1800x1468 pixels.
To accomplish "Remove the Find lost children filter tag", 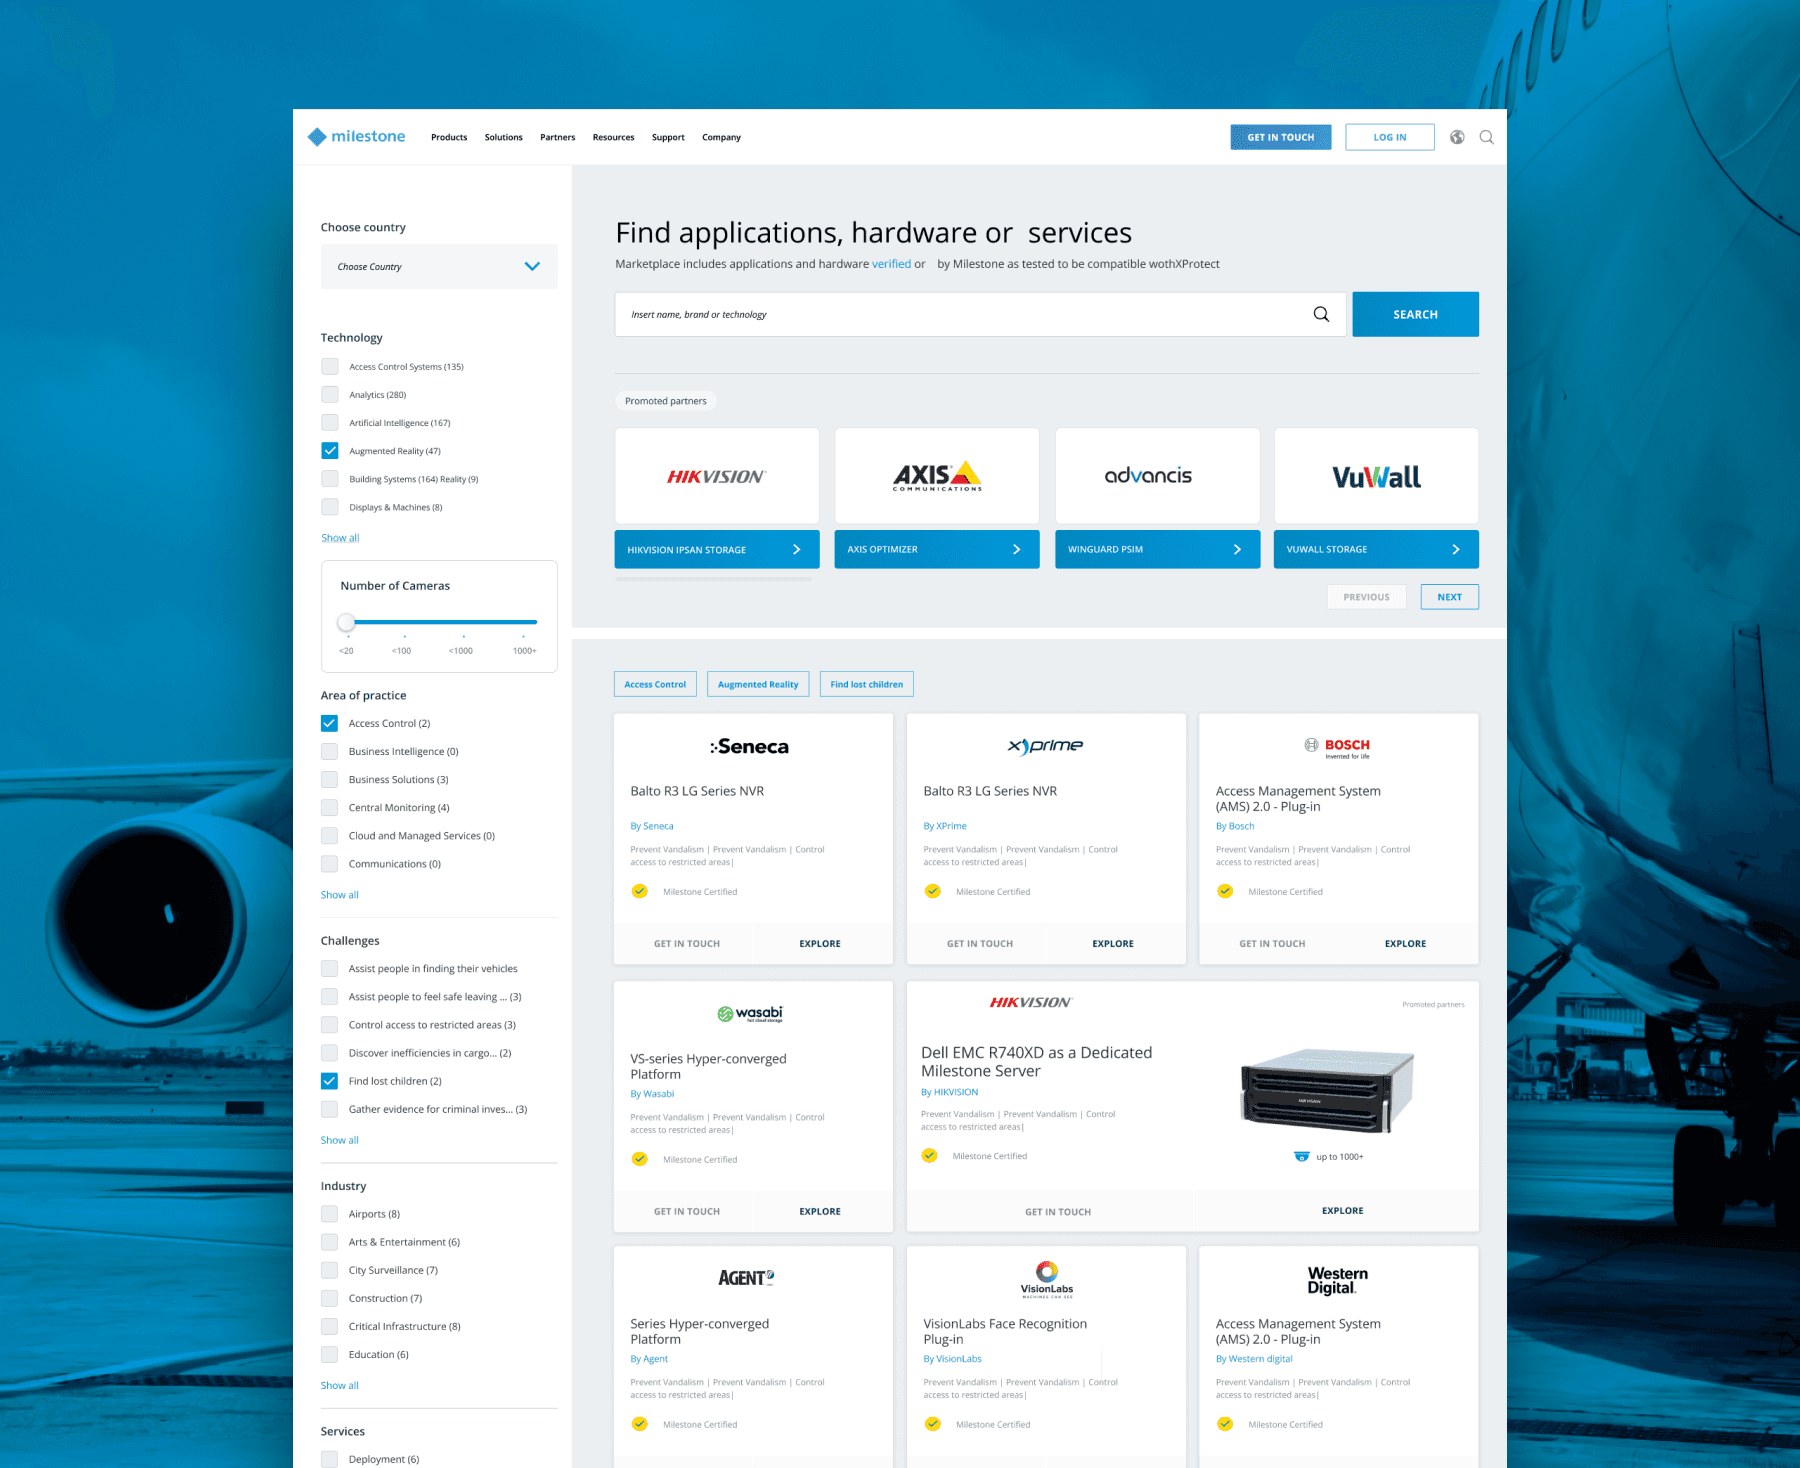I will point(866,684).
